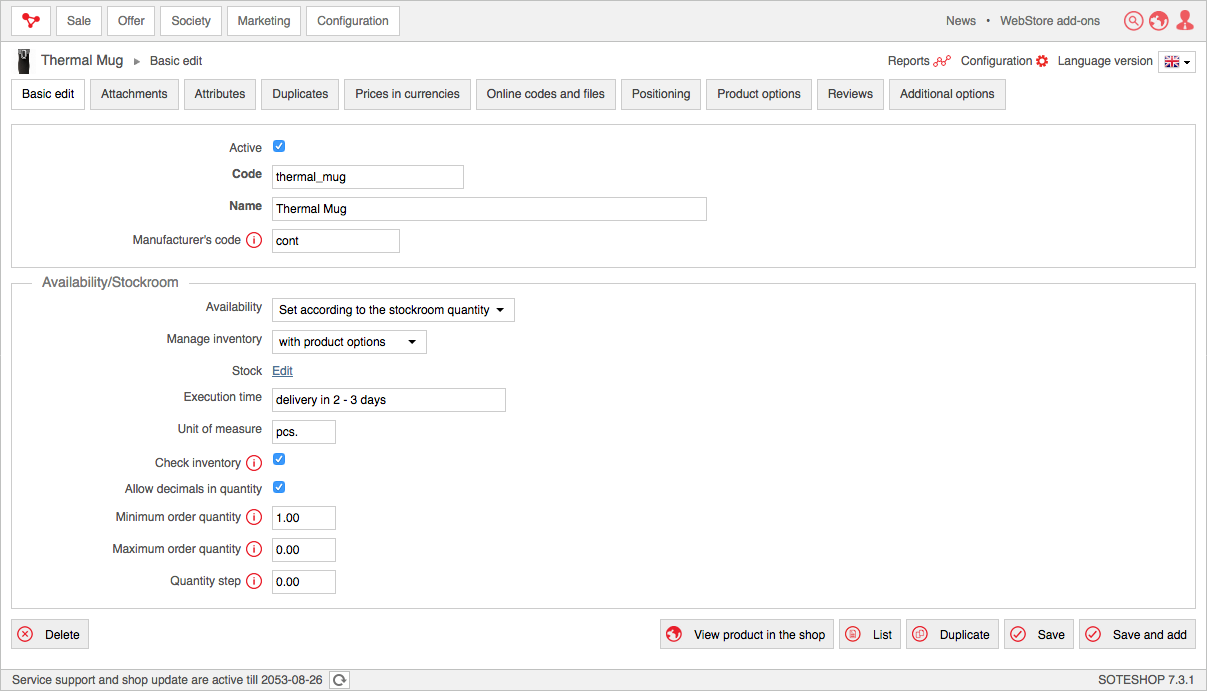Click the service support status text
1207x691 pixels.
(x=168, y=680)
